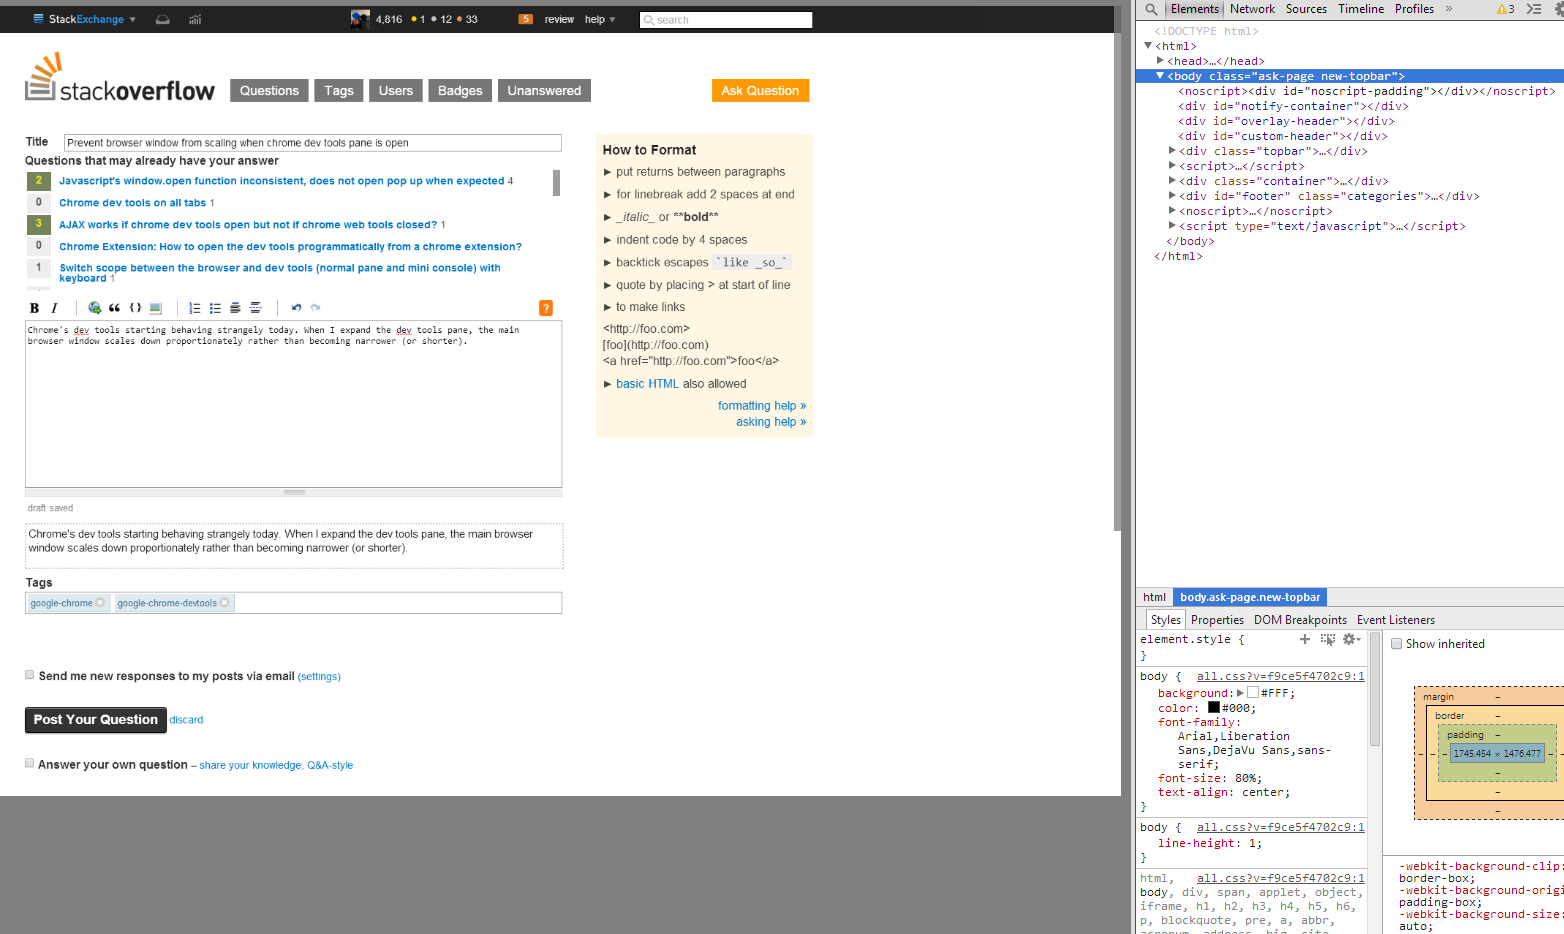Open the Unanswered questions page

click(x=544, y=91)
